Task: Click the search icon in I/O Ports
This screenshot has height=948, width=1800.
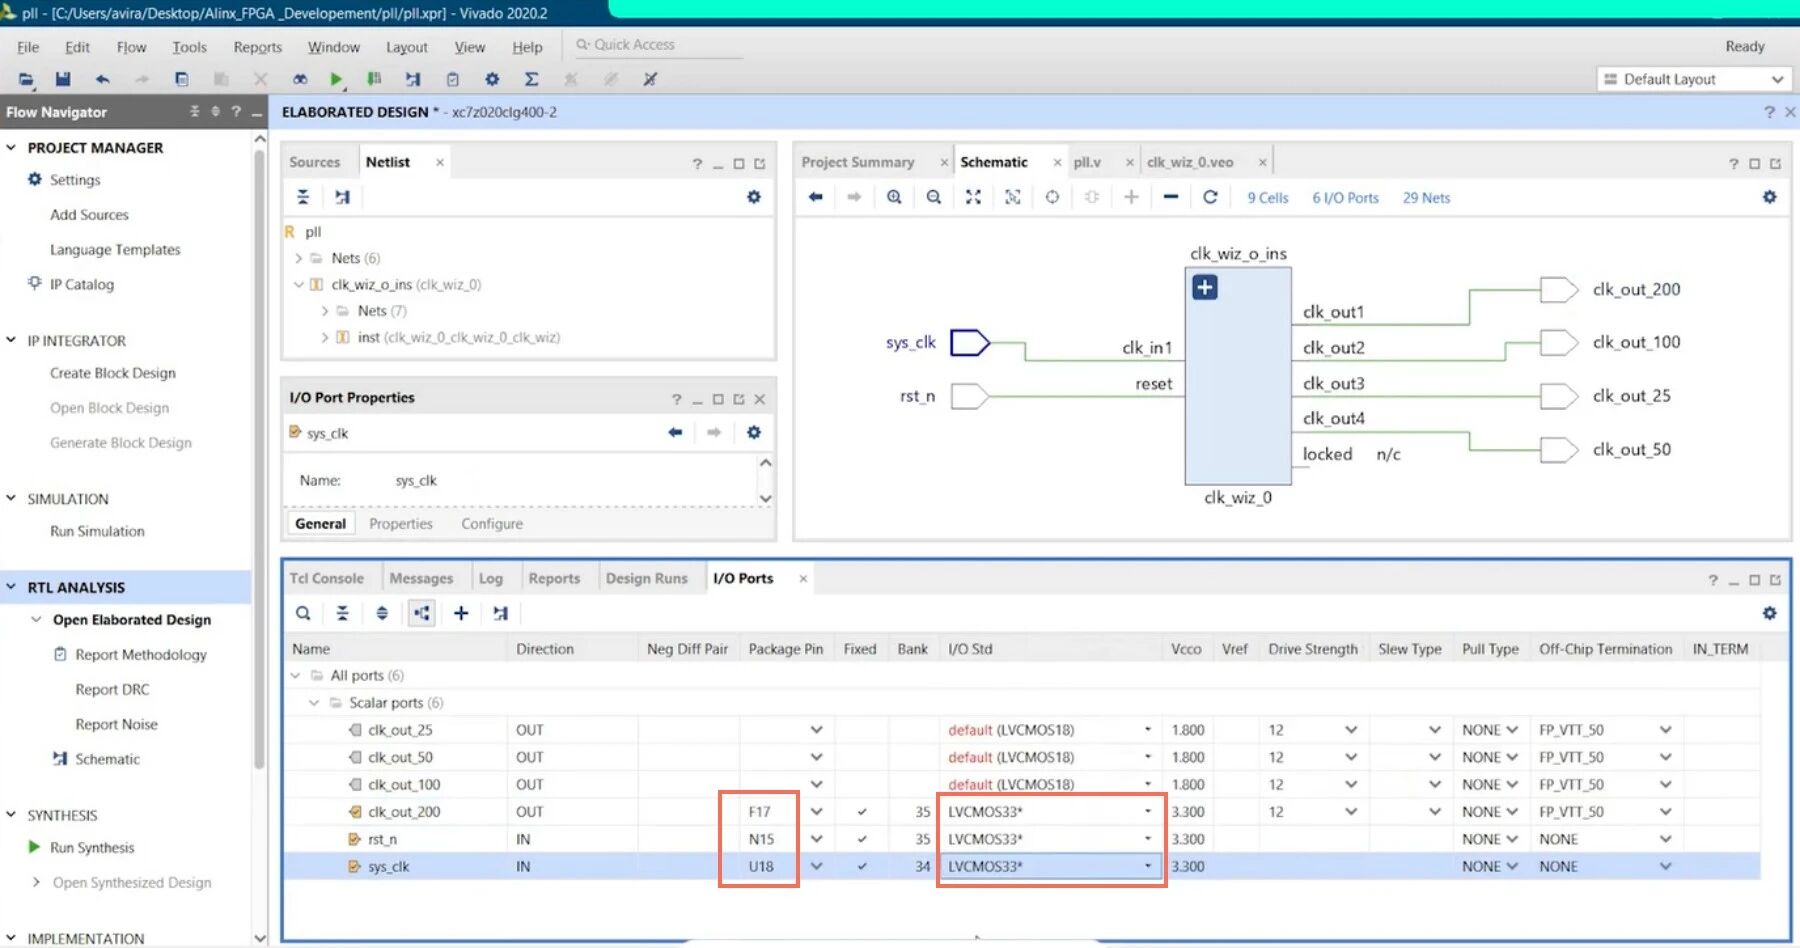Action: [303, 613]
